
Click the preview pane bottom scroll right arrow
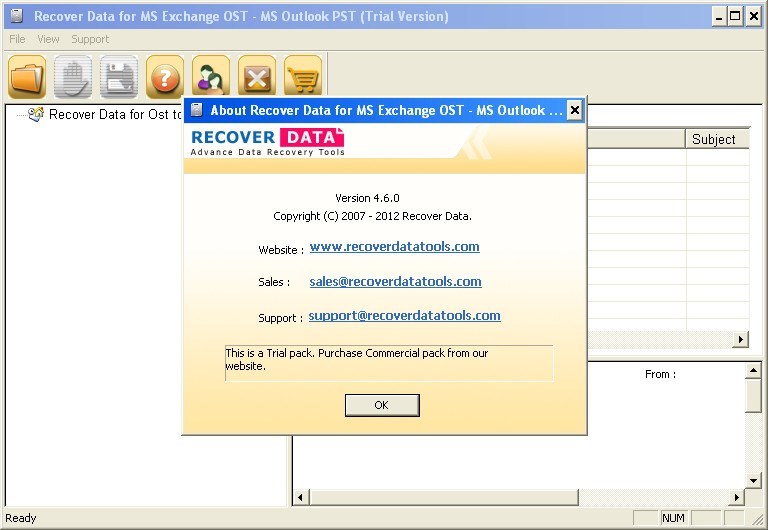(x=736, y=498)
